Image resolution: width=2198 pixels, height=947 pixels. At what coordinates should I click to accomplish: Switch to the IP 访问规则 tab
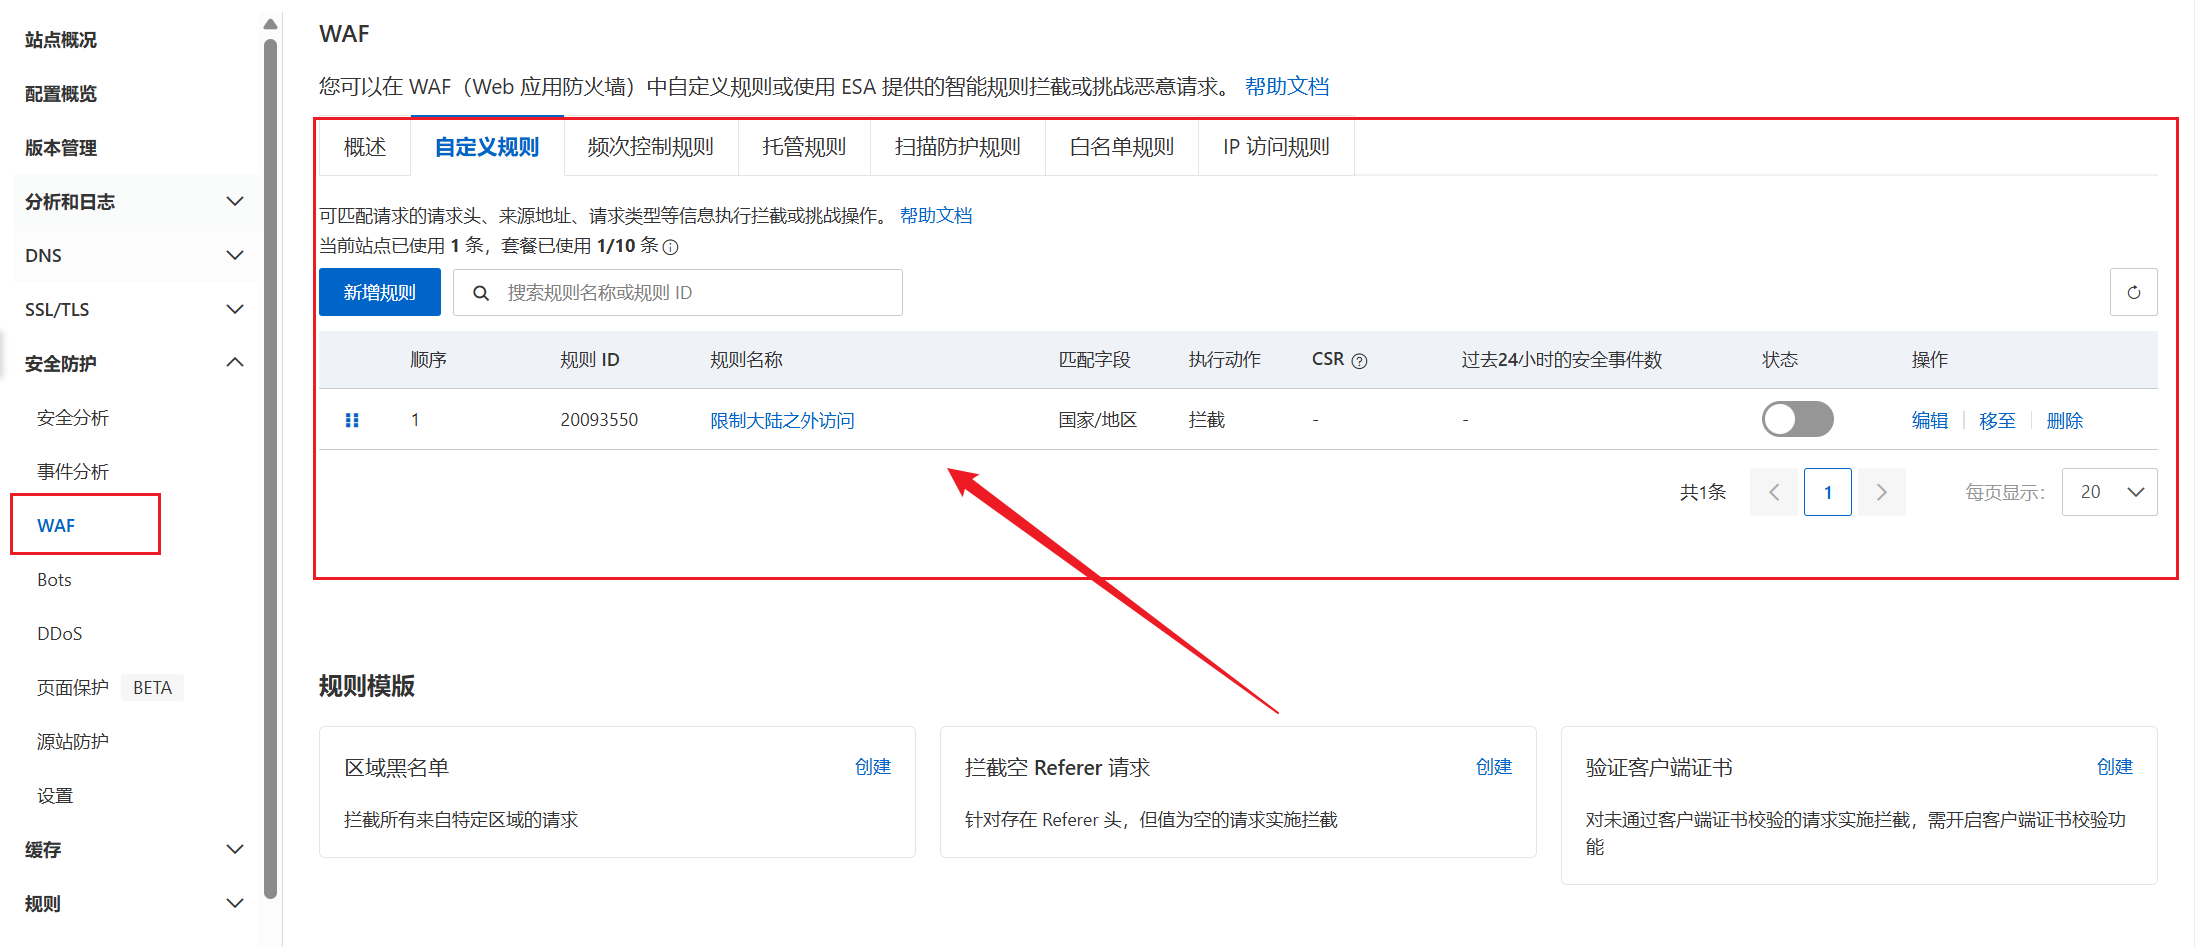(1275, 147)
